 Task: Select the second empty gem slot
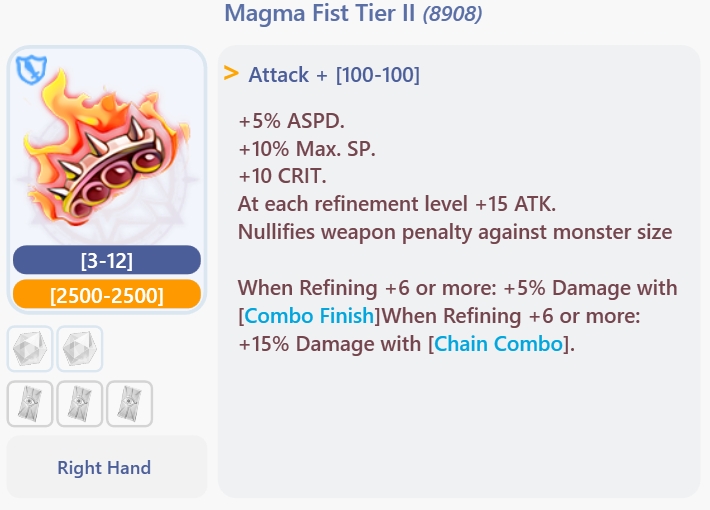click(80, 349)
